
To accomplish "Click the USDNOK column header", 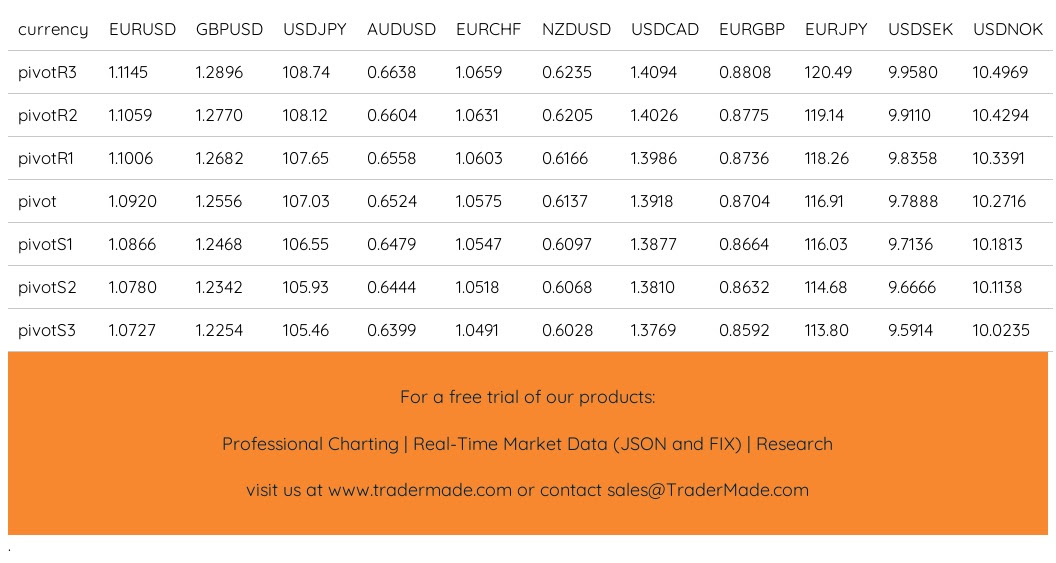I will click(1007, 30).
